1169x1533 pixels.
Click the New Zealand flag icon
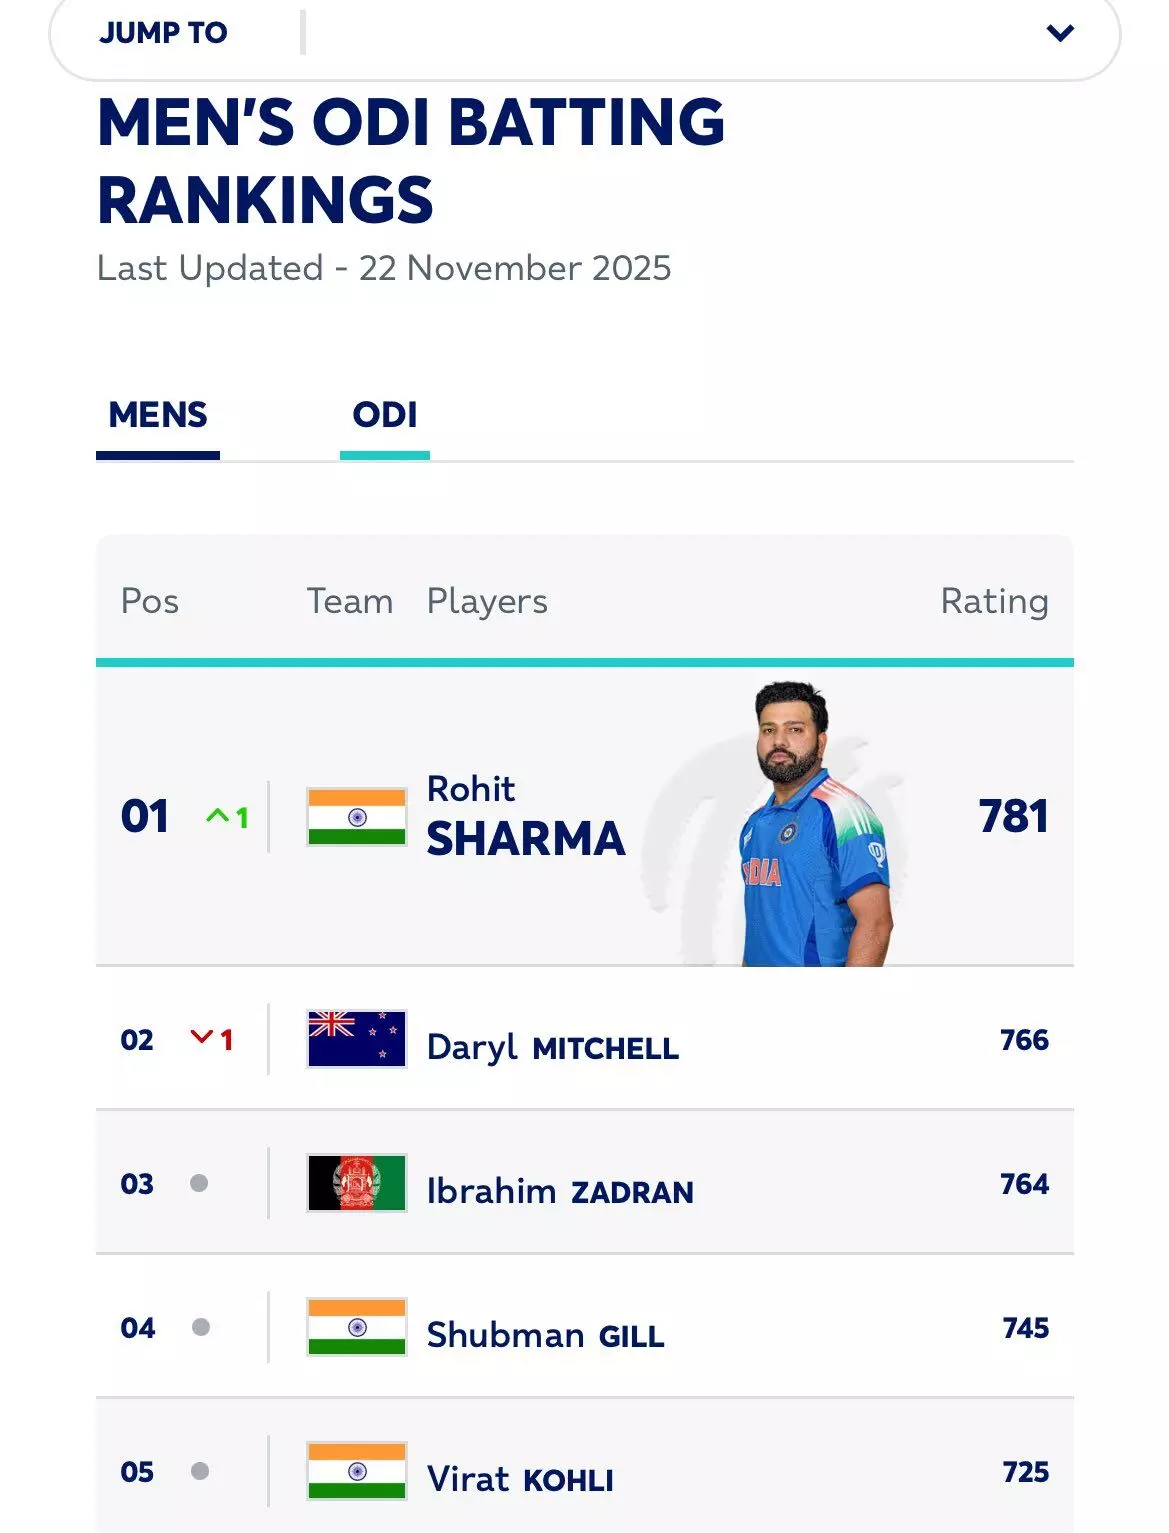pyautogui.click(x=356, y=1039)
